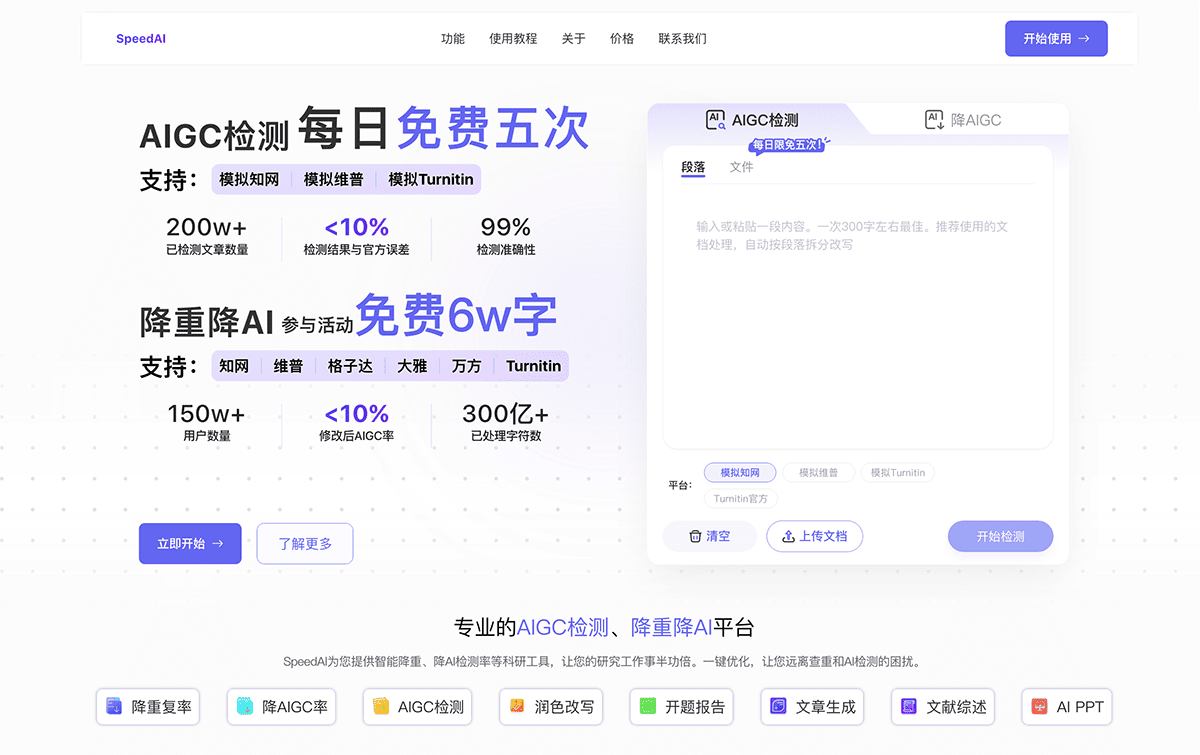Open the 润色改写 rewrite icon
This screenshot has height=755, width=1200.
[517, 707]
